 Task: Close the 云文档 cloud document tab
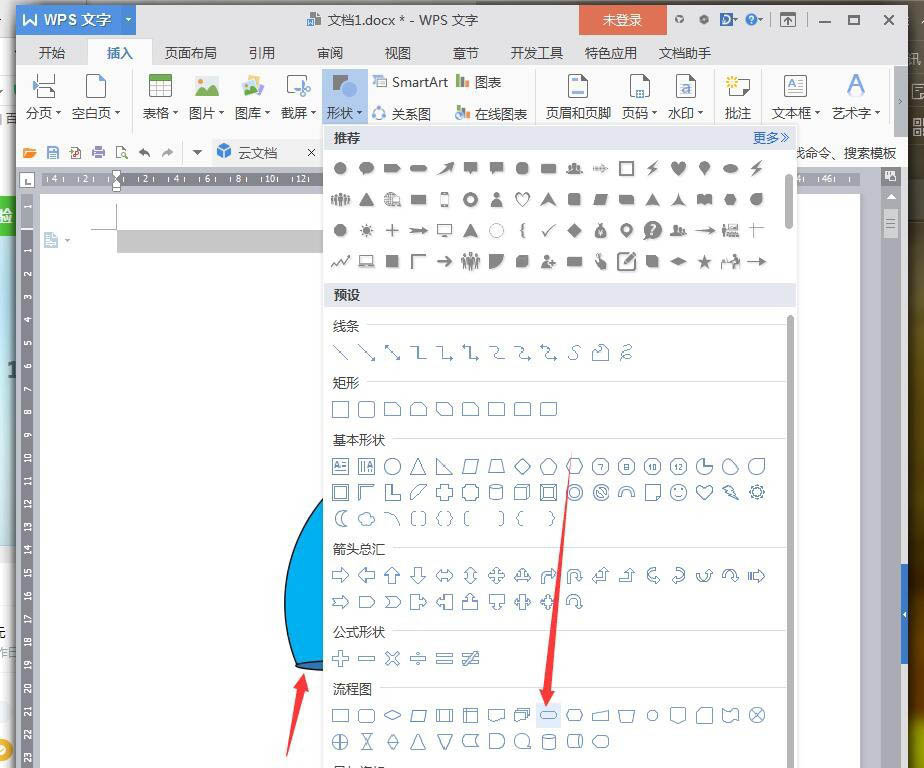pos(311,153)
